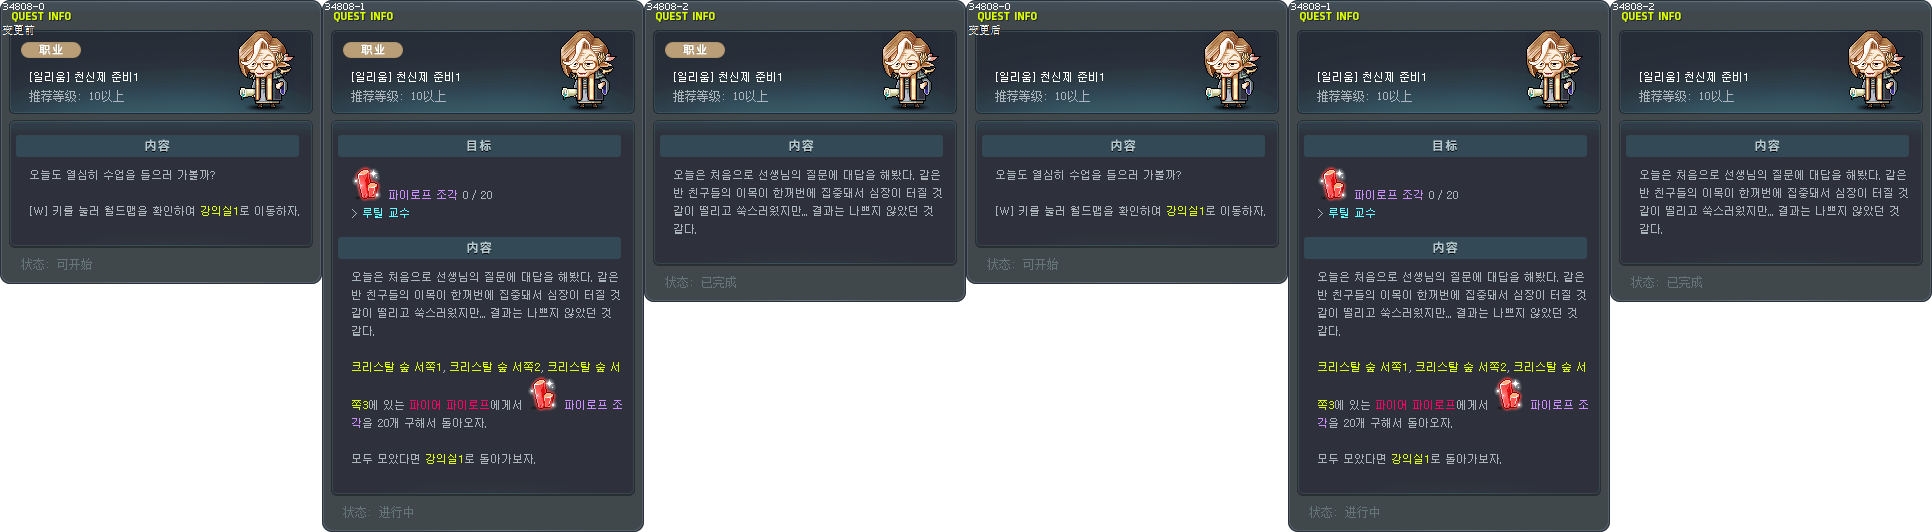Click the 职业 badge in the 34808-2 panel
The height and width of the screenshot is (532, 1932).
pyautogui.click(x=695, y=50)
